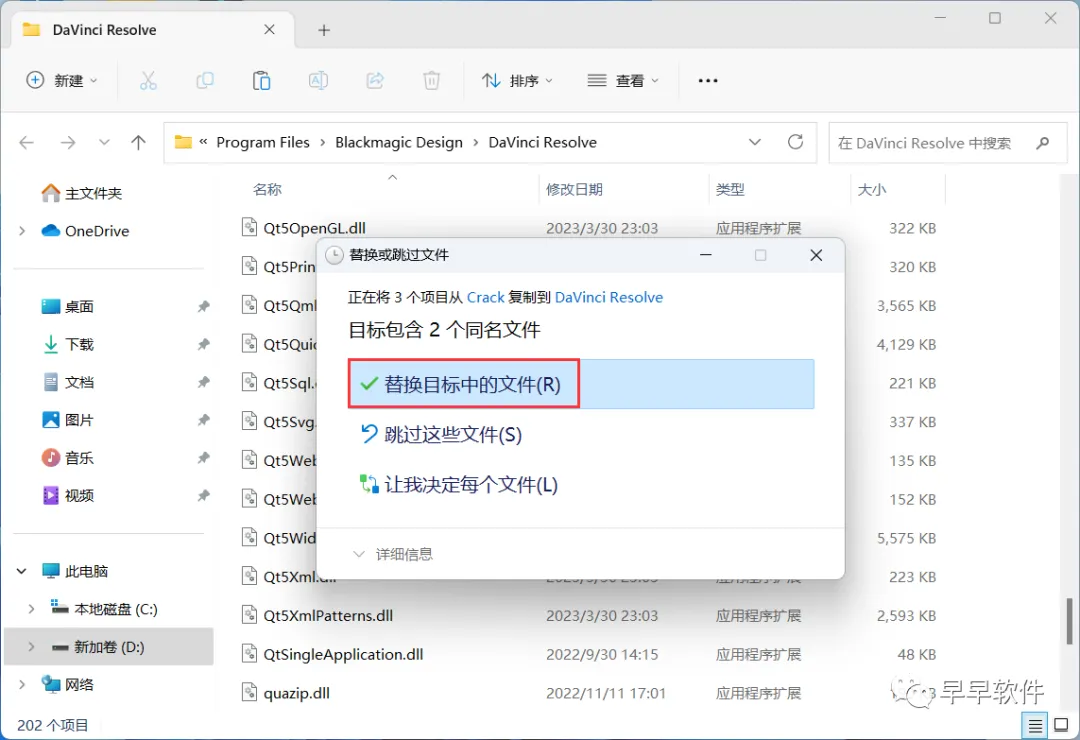Select file quazip.dll
Screen dimensions: 1080x740
click(x=296, y=692)
